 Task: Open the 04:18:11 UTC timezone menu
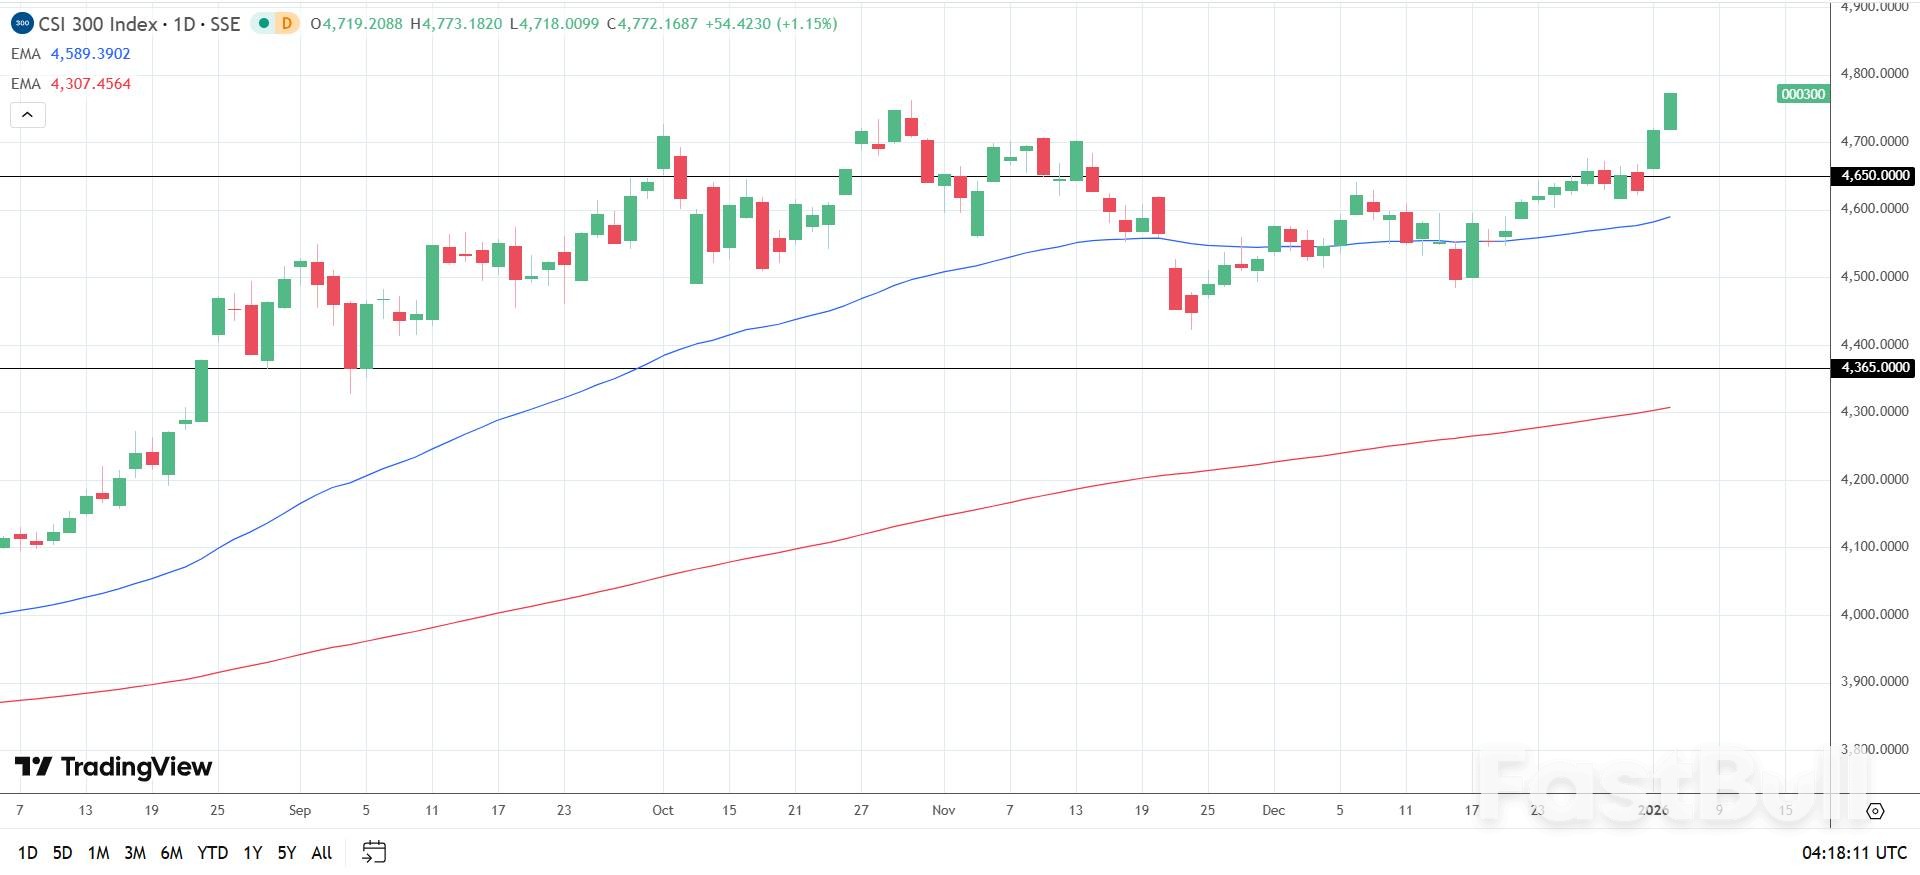point(1854,853)
